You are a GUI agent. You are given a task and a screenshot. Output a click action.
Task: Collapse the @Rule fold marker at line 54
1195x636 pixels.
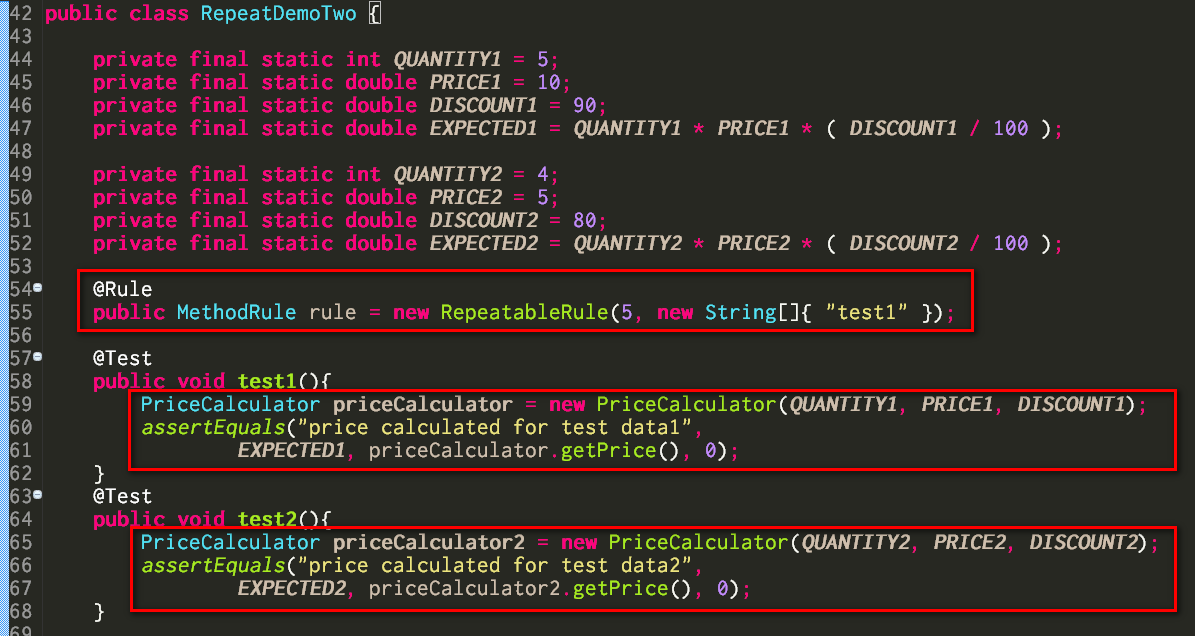(x=37, y=288)
